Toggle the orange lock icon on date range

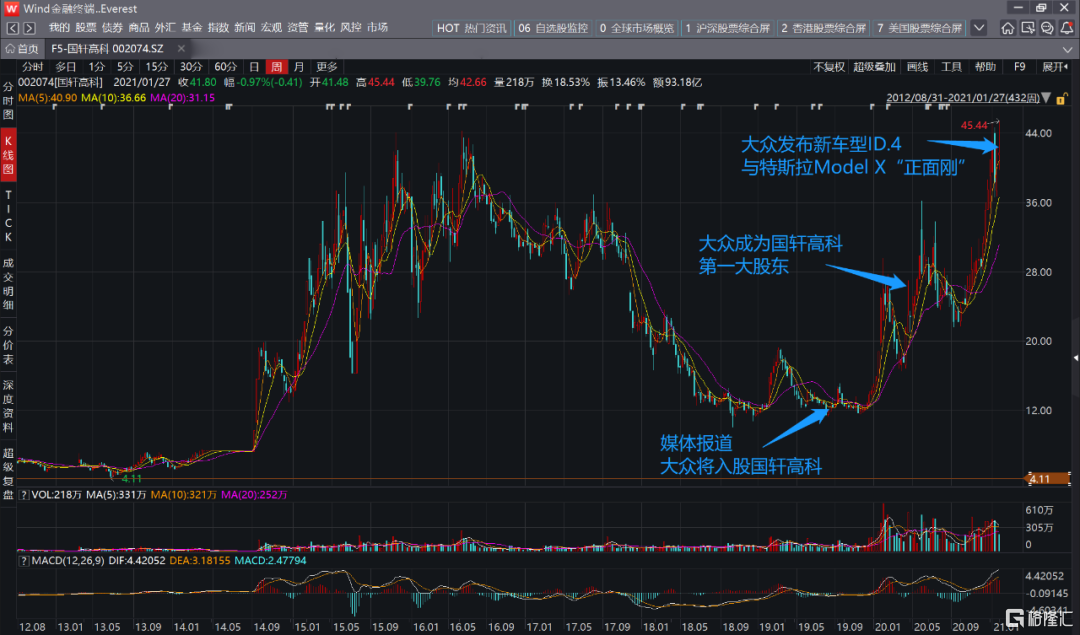click(x=1061, y=98)
